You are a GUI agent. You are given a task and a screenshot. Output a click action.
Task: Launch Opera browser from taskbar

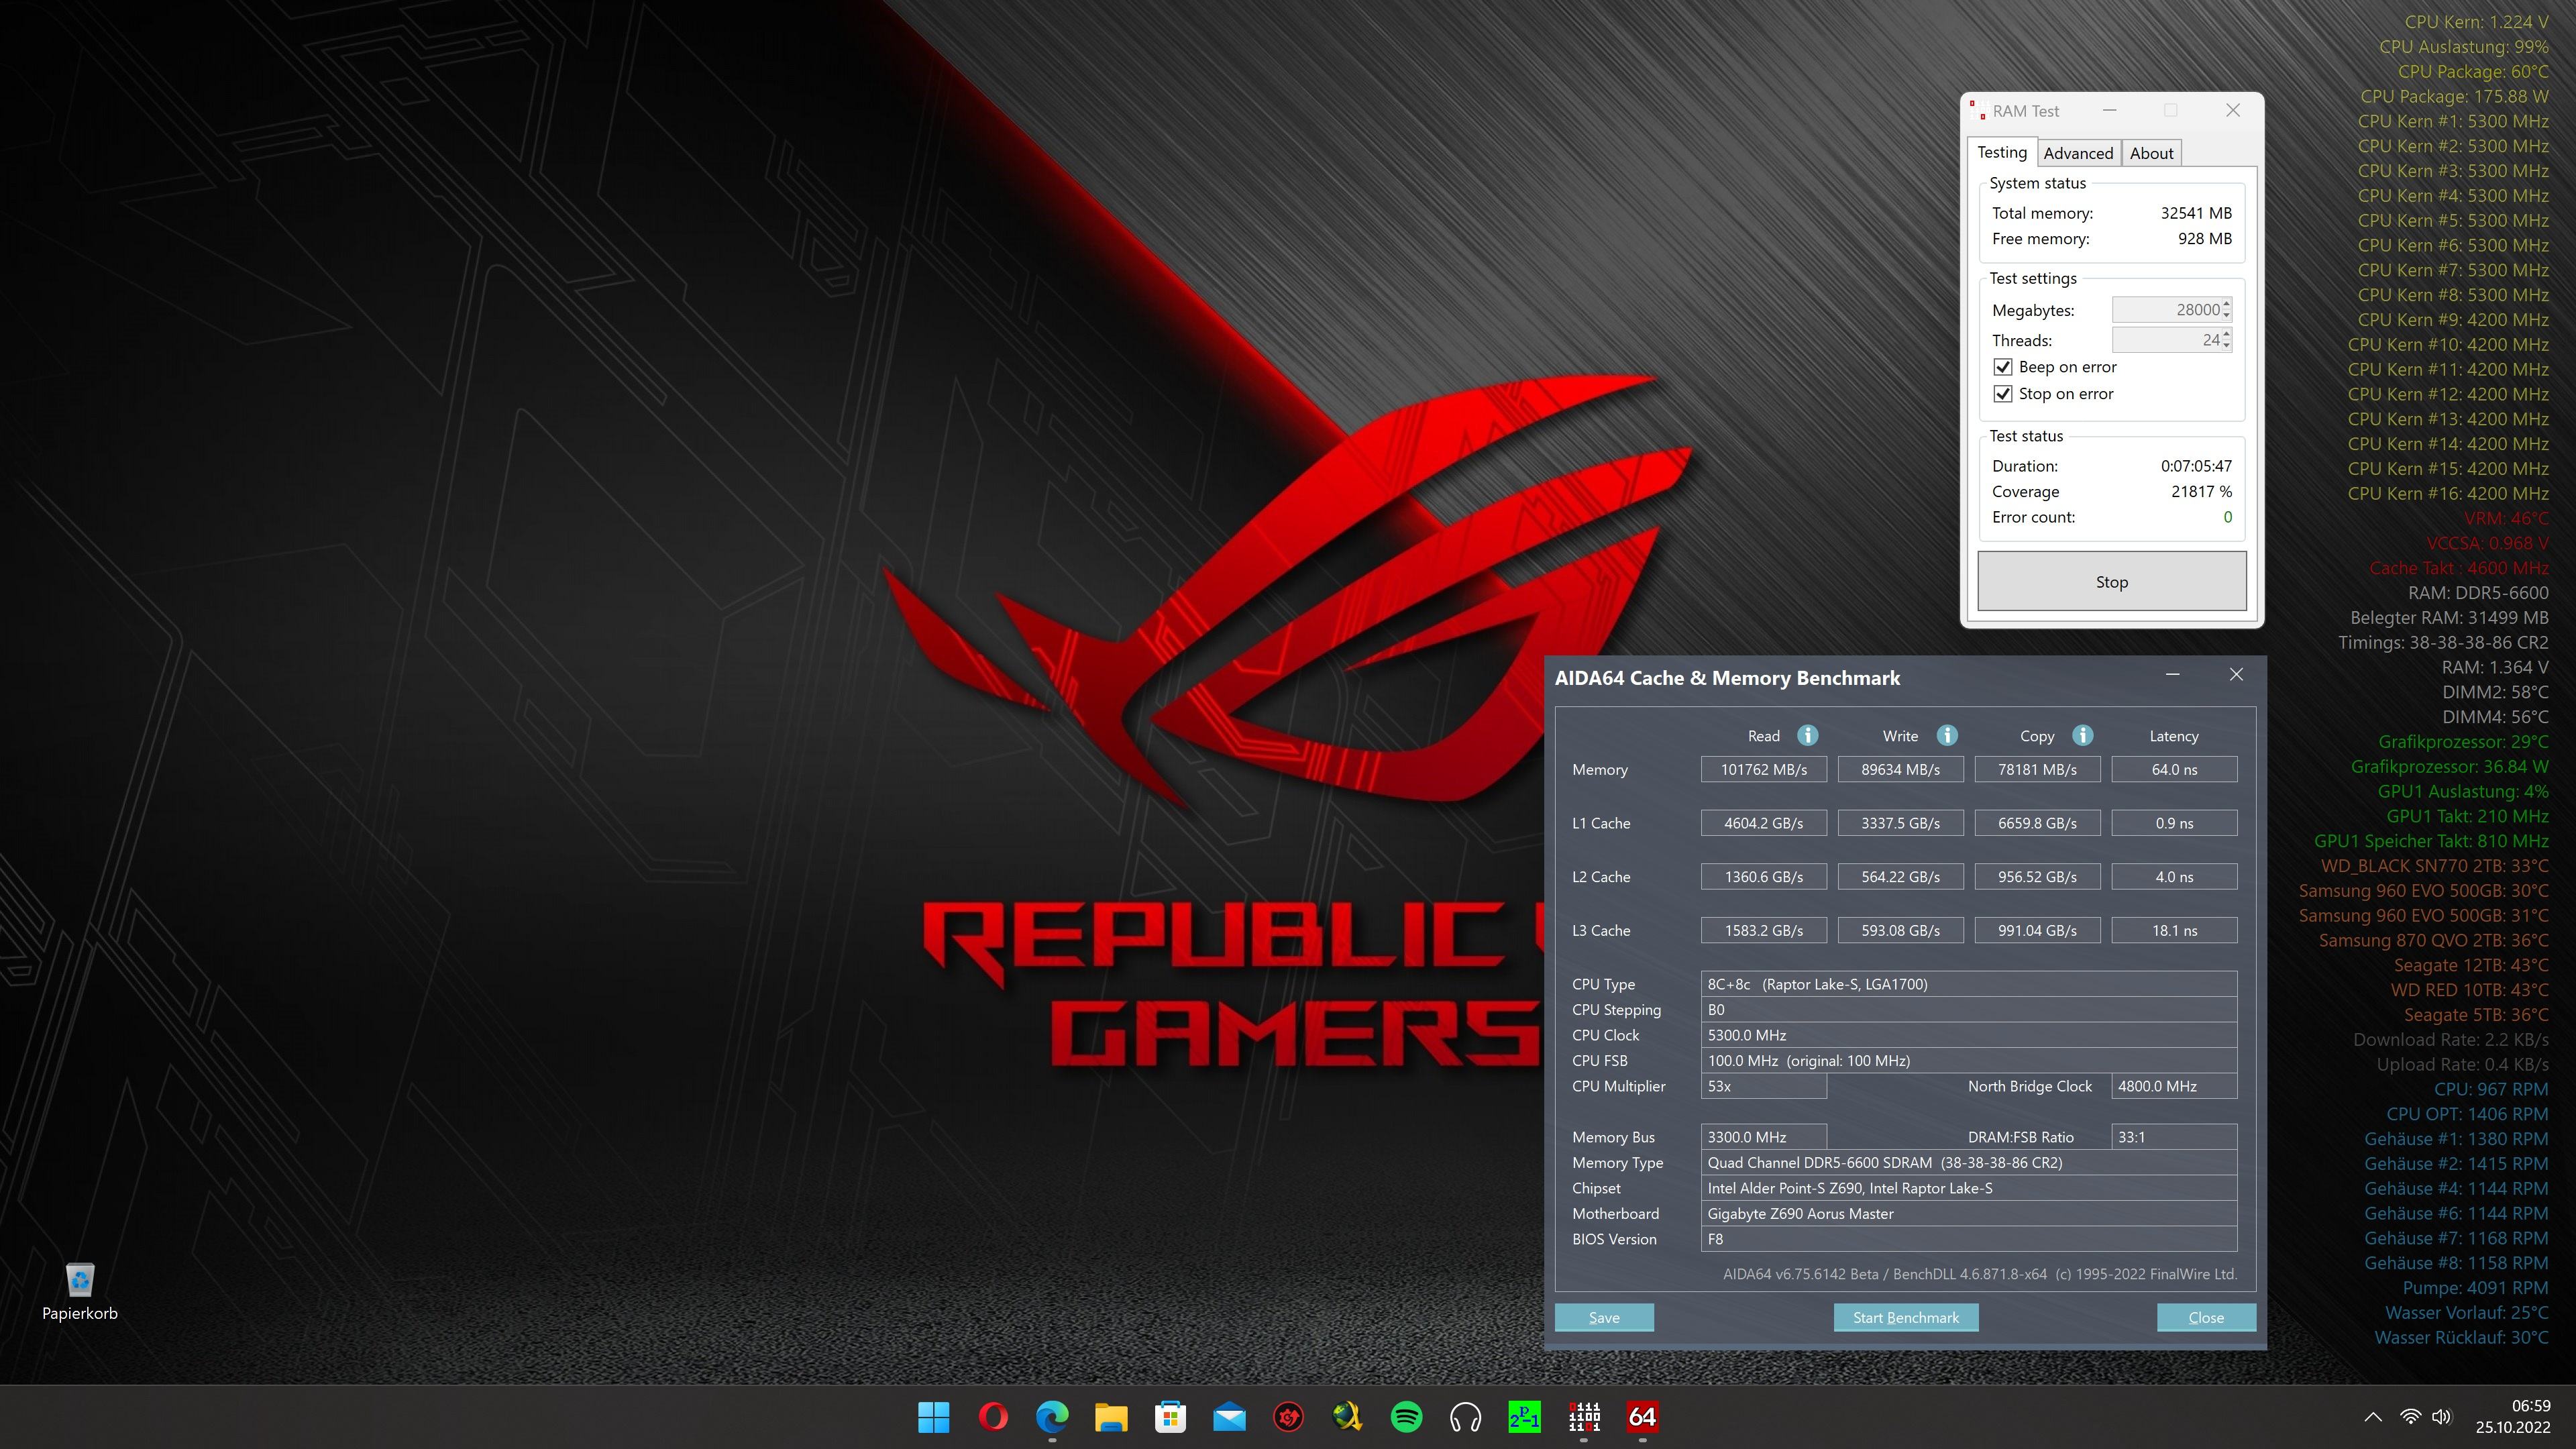point(993,1417)
